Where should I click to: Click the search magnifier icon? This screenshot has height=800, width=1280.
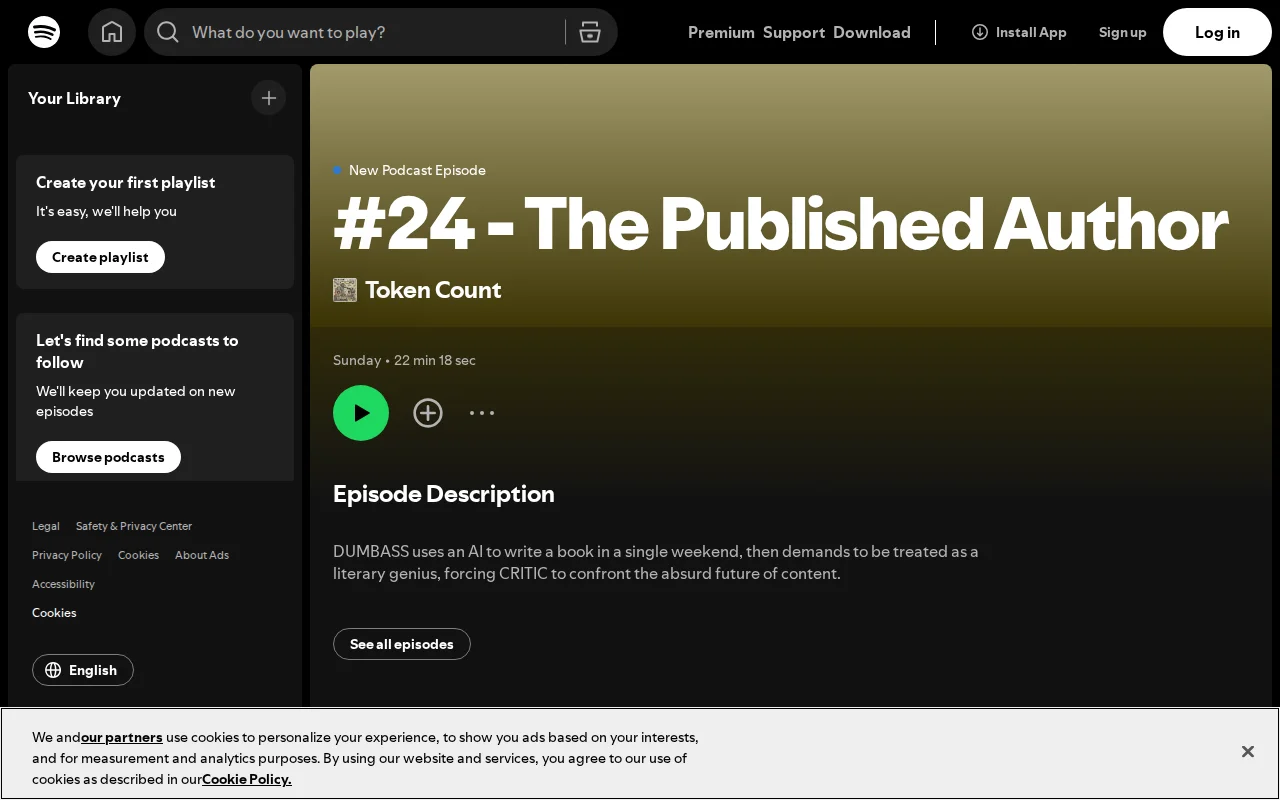[x=168, y=32]
